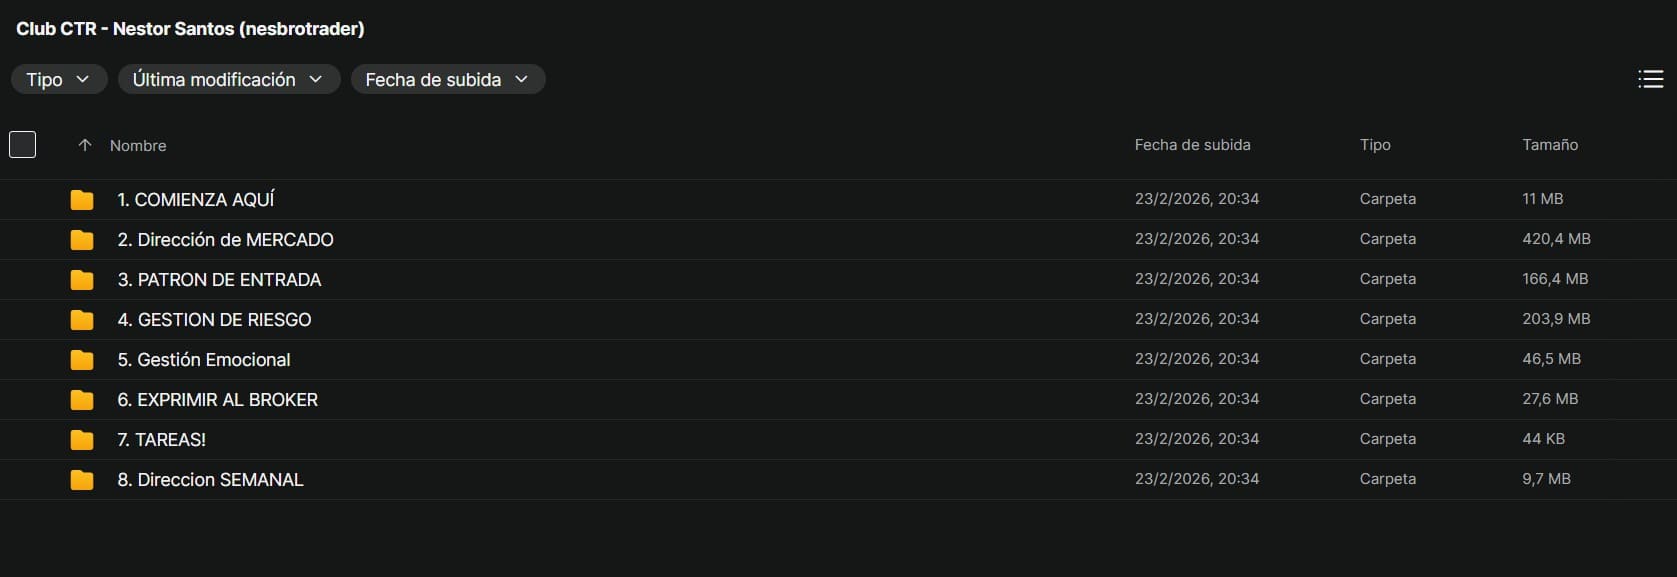The width and height of the screenshot is (1677, 577).
Task: Open the Tipo filter dropdown
Action: pos(58,79)
